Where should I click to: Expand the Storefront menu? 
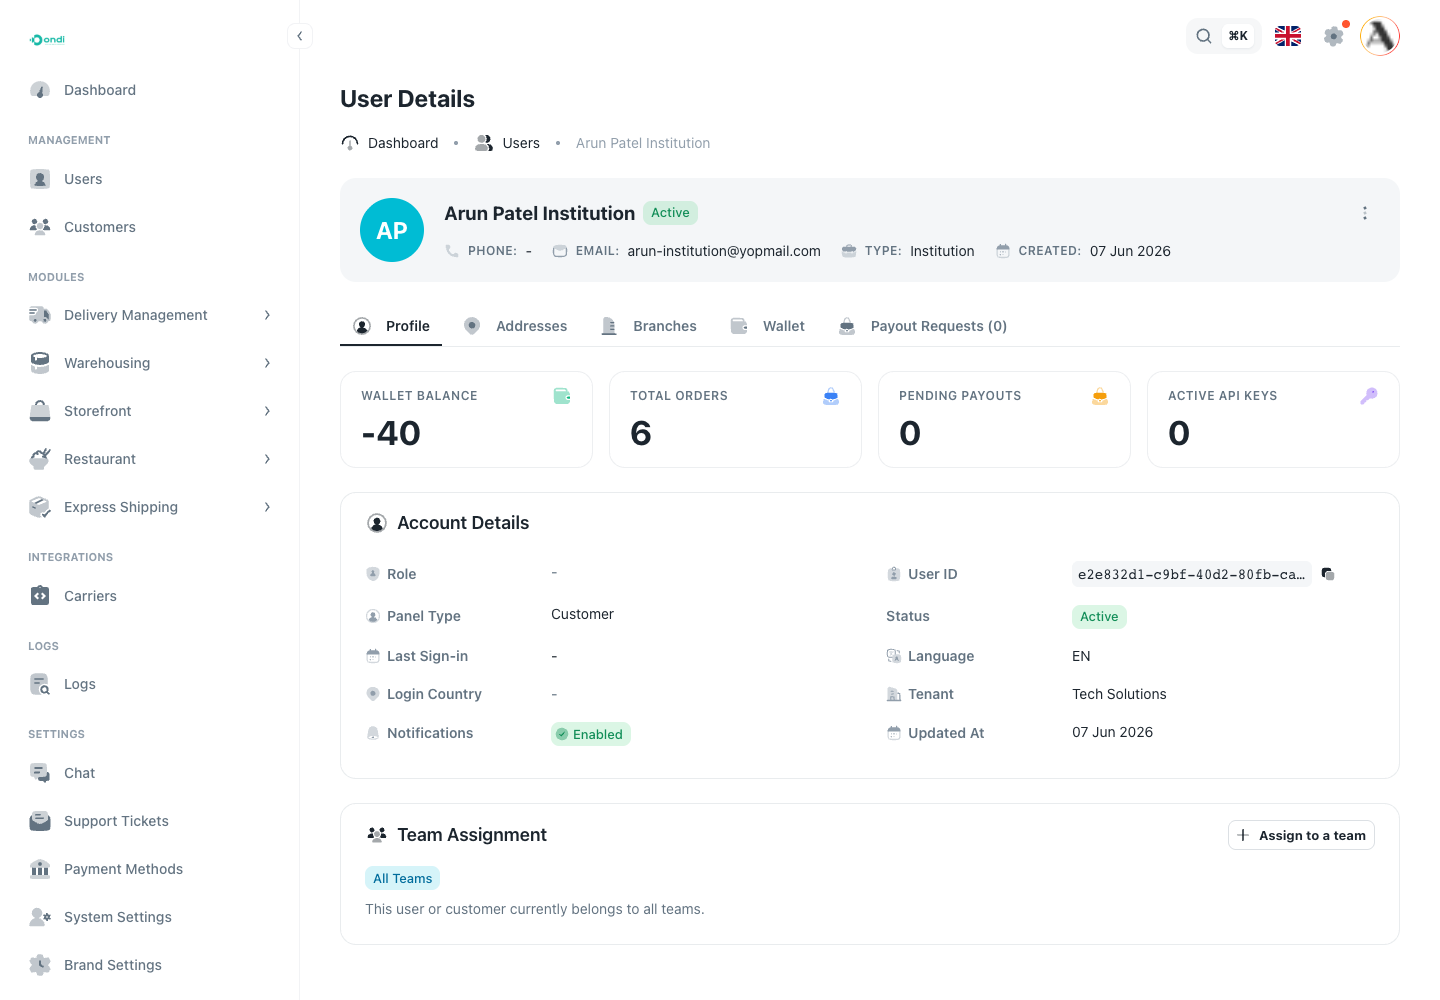pyautogui.click(x=150, y=411)
